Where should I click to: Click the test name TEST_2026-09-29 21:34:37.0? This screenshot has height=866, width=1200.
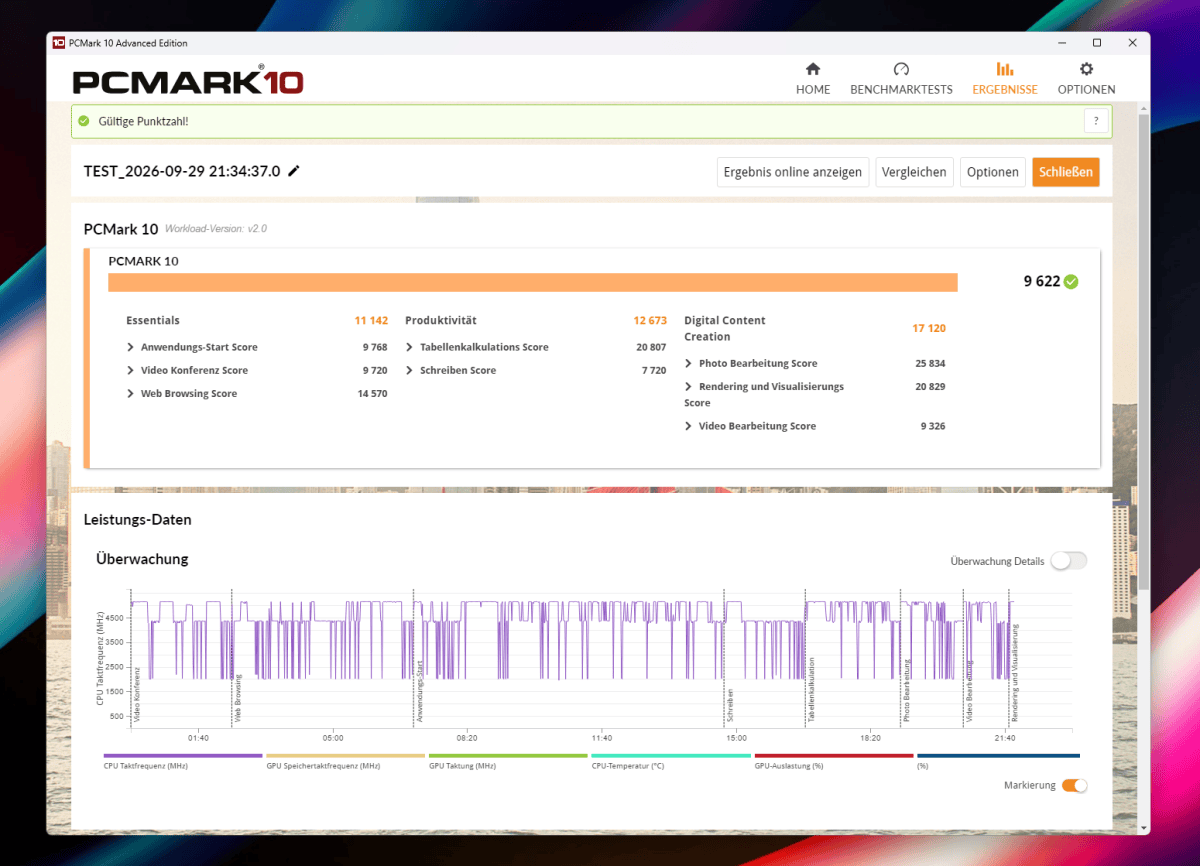(182, 171)
